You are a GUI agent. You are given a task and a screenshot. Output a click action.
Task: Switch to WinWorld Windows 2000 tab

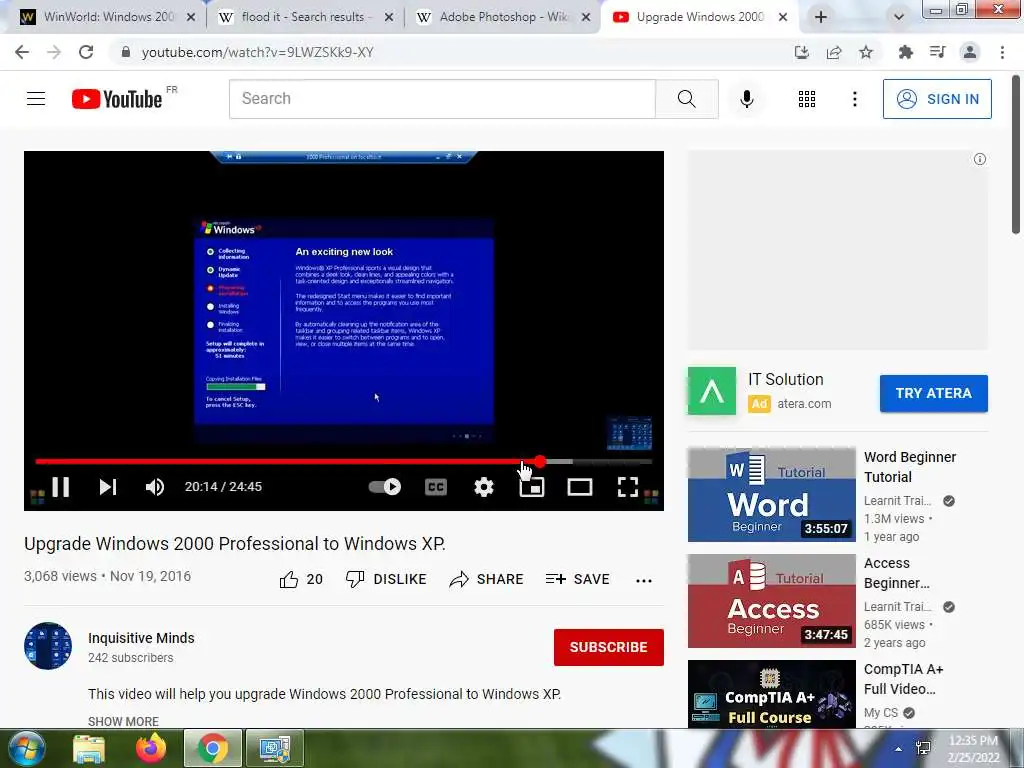click(108, 17)
